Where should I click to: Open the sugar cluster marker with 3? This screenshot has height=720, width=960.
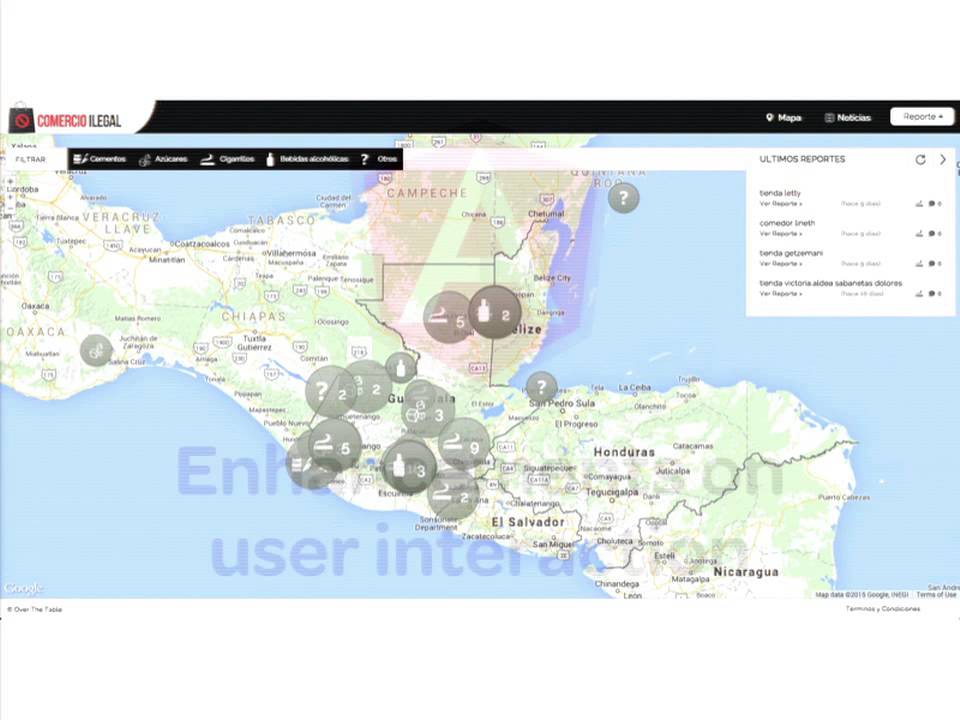pos(429,413)
